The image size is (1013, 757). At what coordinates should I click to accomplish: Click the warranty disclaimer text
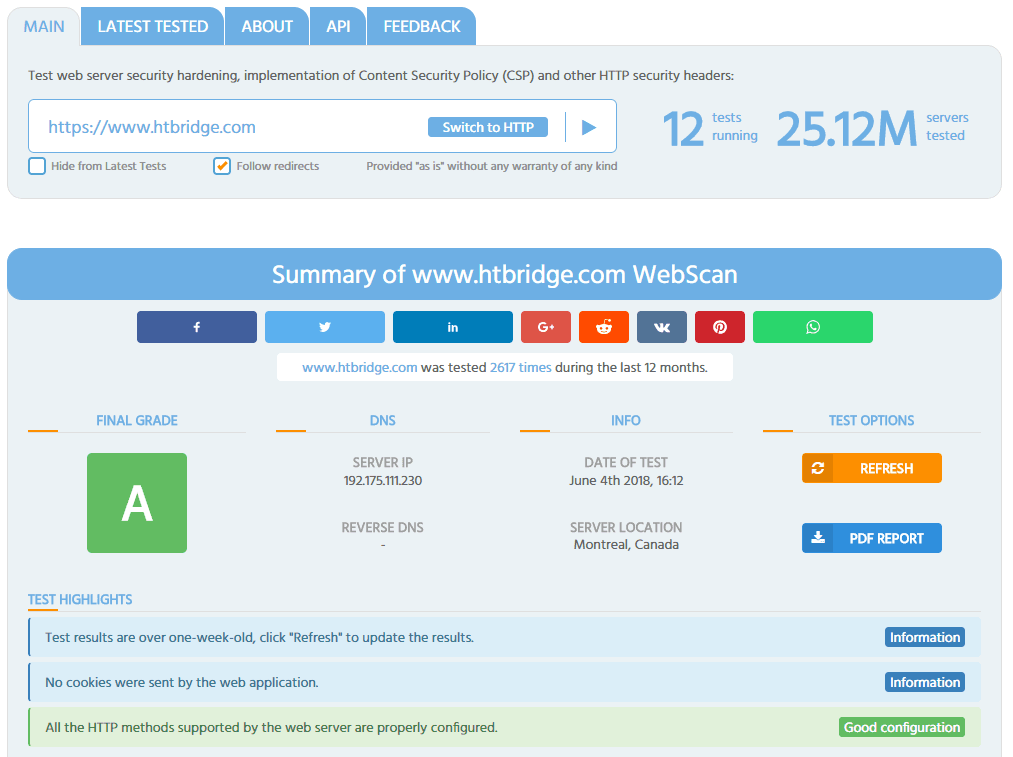[492, 166]
